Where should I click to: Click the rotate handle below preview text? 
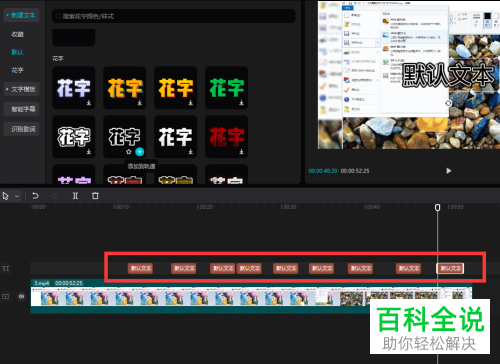tap(448, 103)
